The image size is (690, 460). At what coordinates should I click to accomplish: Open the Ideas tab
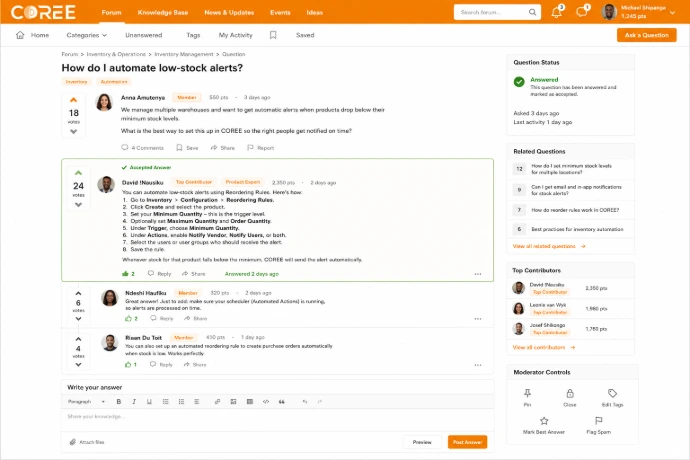click(x=315, y=12)
